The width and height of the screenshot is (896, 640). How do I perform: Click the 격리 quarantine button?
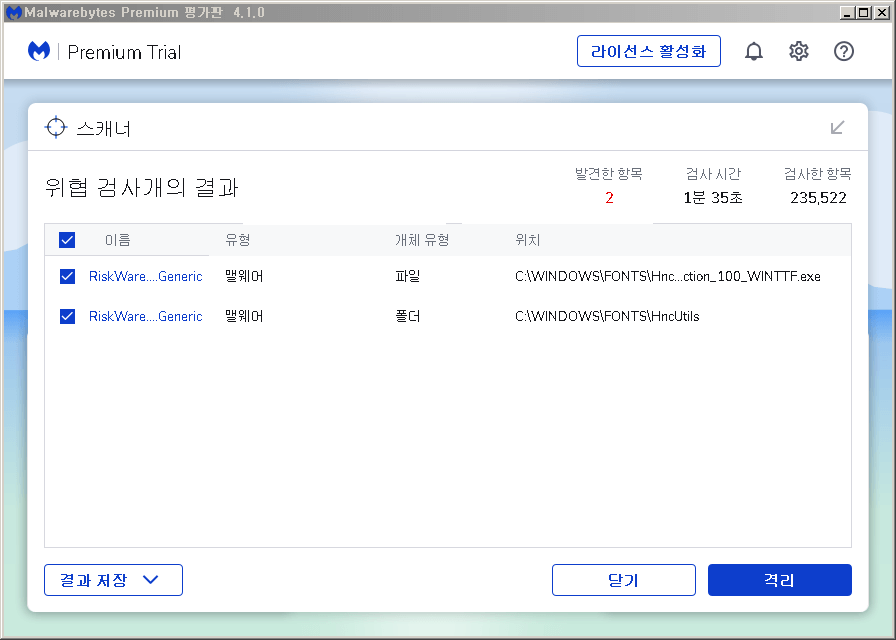click(779, 580)
